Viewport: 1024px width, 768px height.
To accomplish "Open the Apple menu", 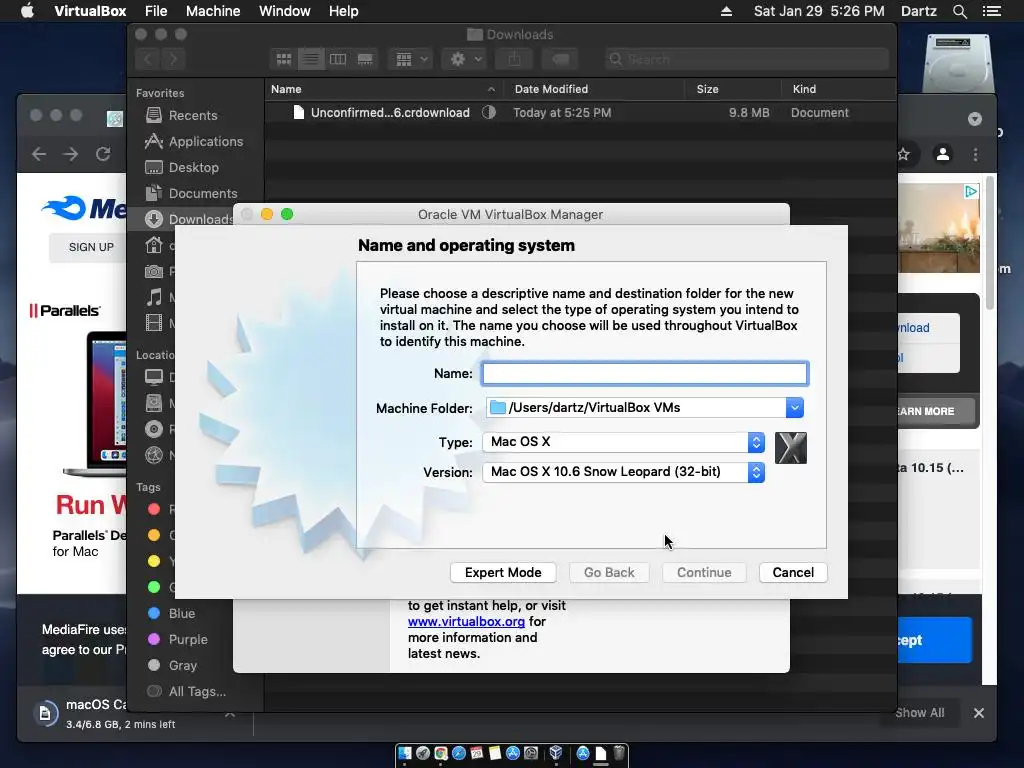I will (x=27, y=11).
